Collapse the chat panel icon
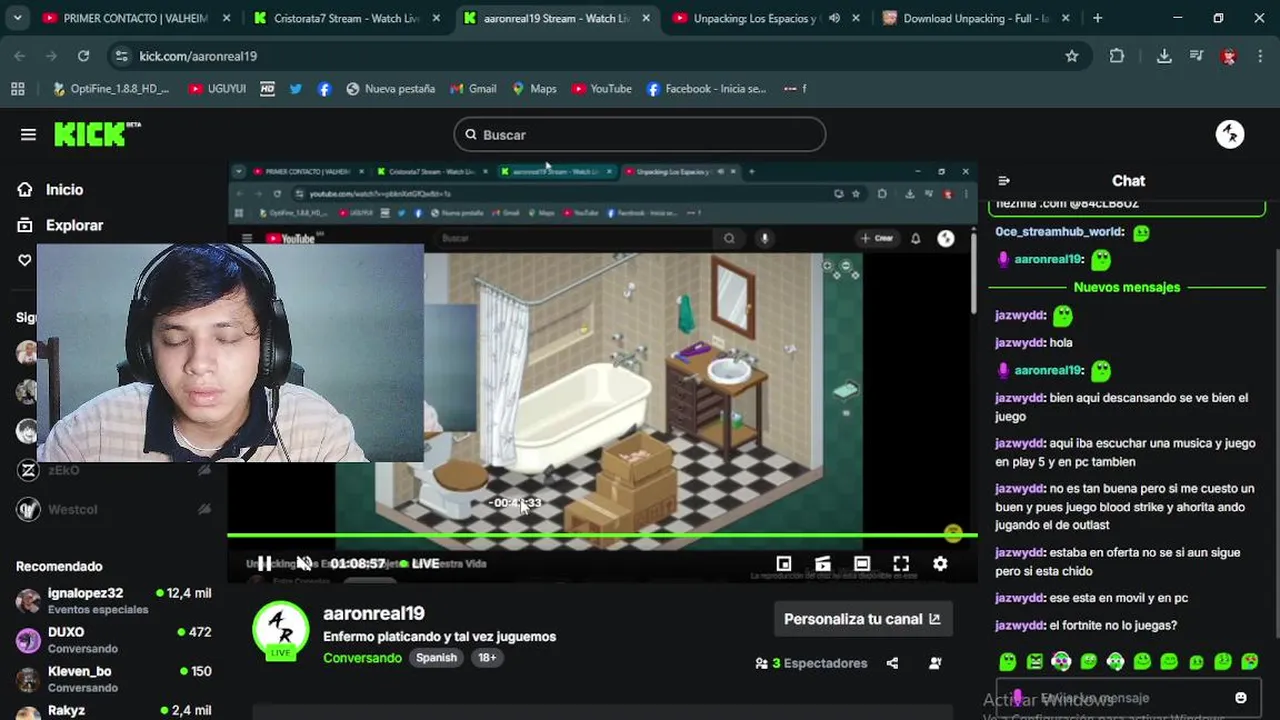Image resolution: width=1280 pixels, height=720 pixels. coord(1004,181)
